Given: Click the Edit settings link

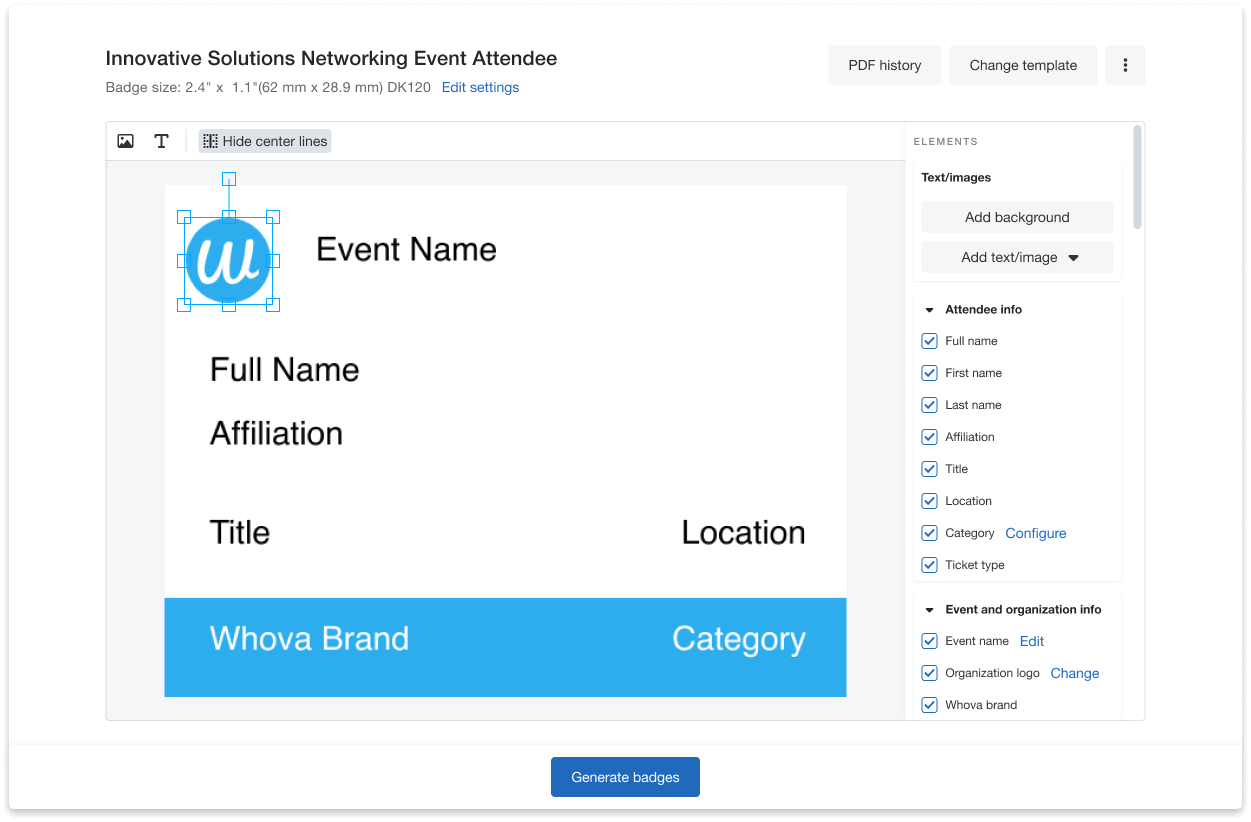Looking at the screenshot, I should (480, 87).
